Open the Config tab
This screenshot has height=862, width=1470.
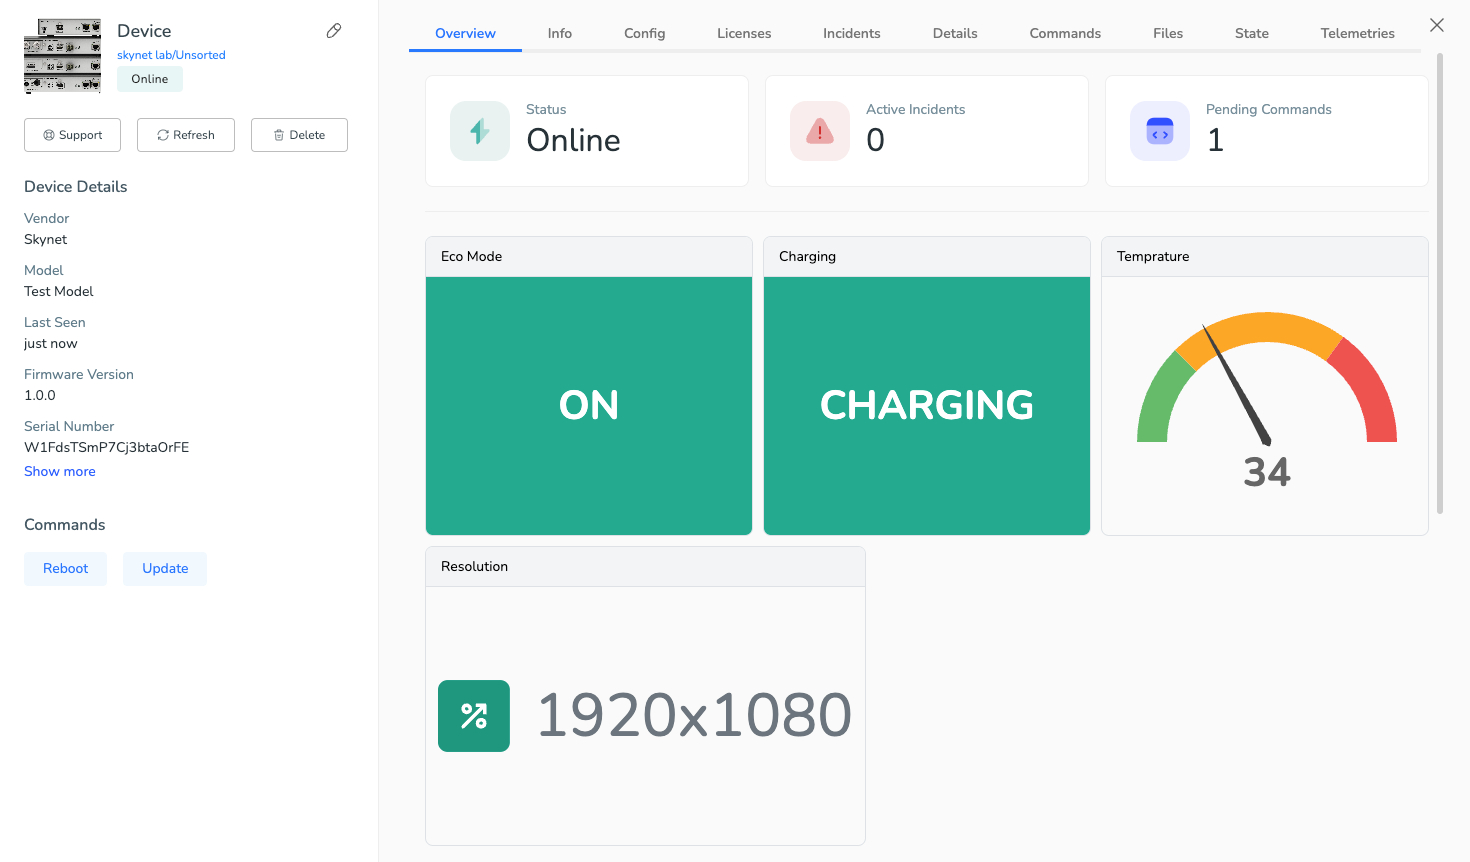point(644,33)
